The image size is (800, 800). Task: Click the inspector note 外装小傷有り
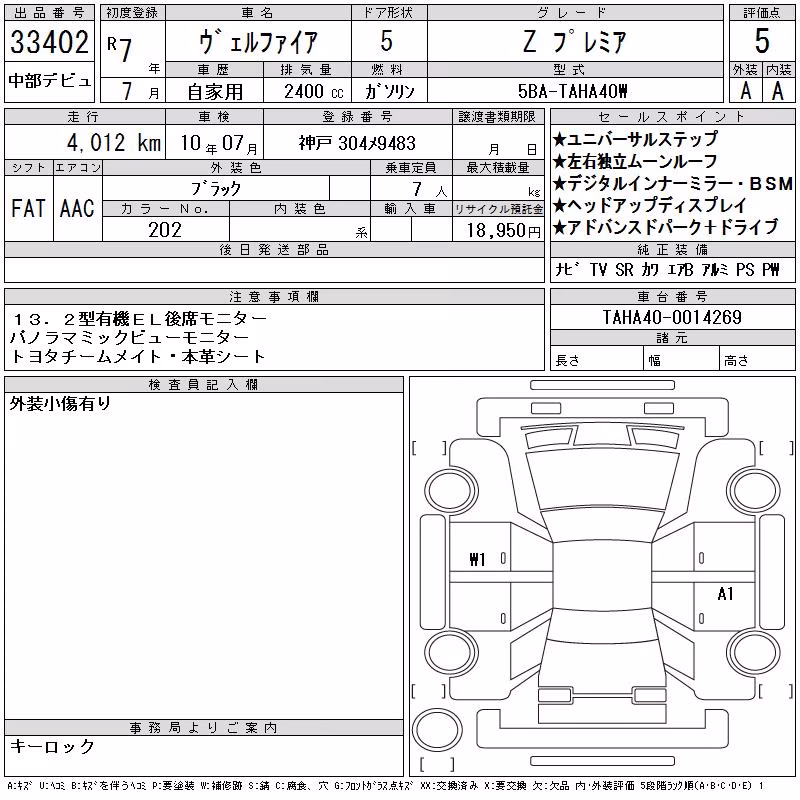(60, 404)
